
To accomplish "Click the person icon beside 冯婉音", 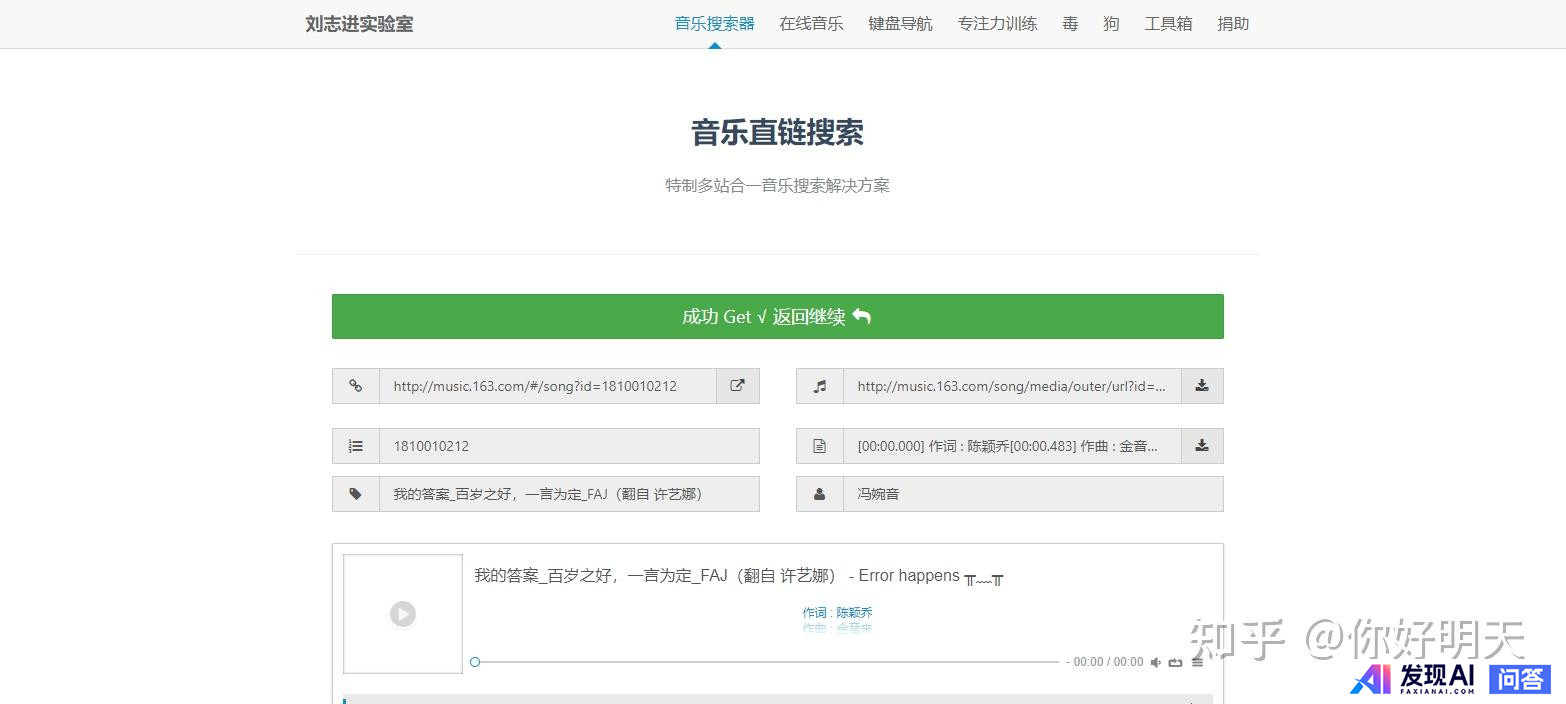I will coord(820,494).
